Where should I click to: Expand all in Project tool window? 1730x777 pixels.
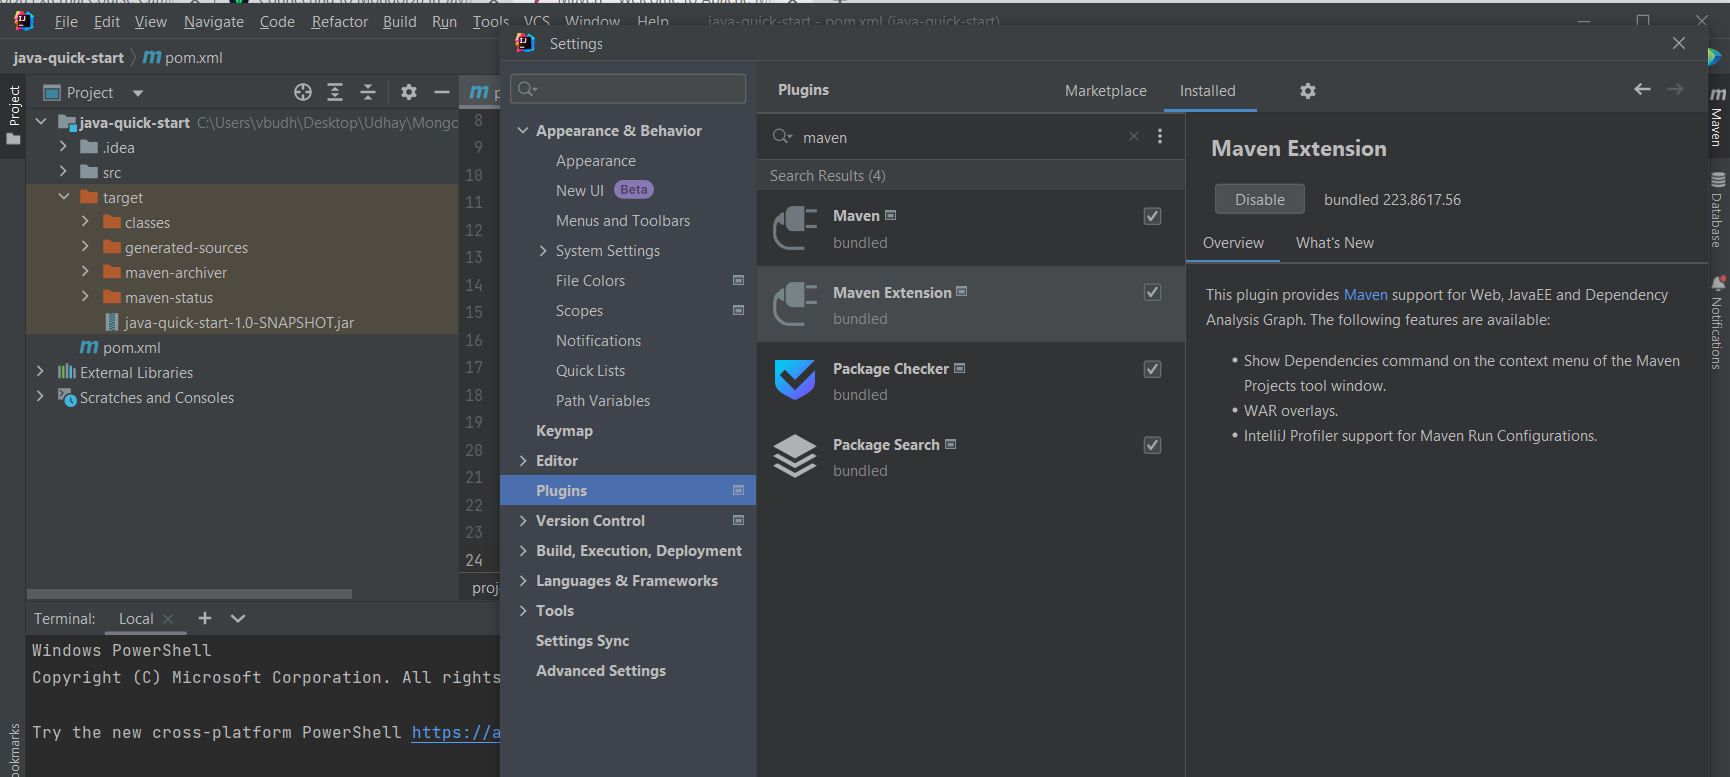(x=335, y=92)
